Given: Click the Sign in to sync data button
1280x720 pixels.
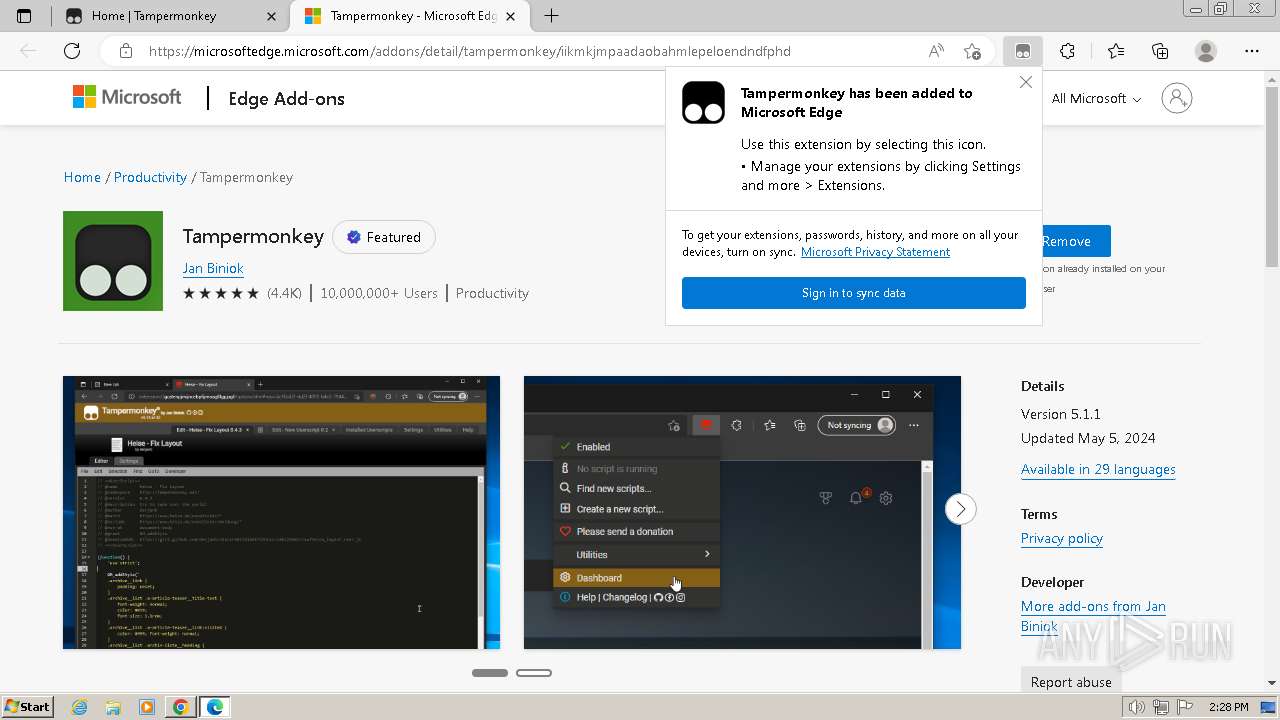Looking at the screenshot, I should [853, 293].
